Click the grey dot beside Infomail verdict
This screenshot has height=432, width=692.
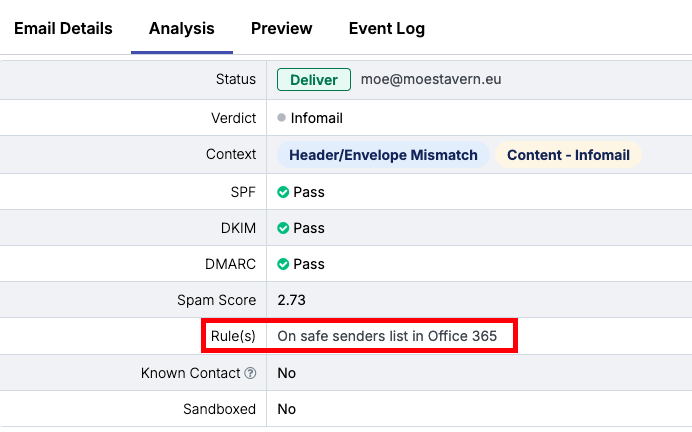(x=282, y=118)
